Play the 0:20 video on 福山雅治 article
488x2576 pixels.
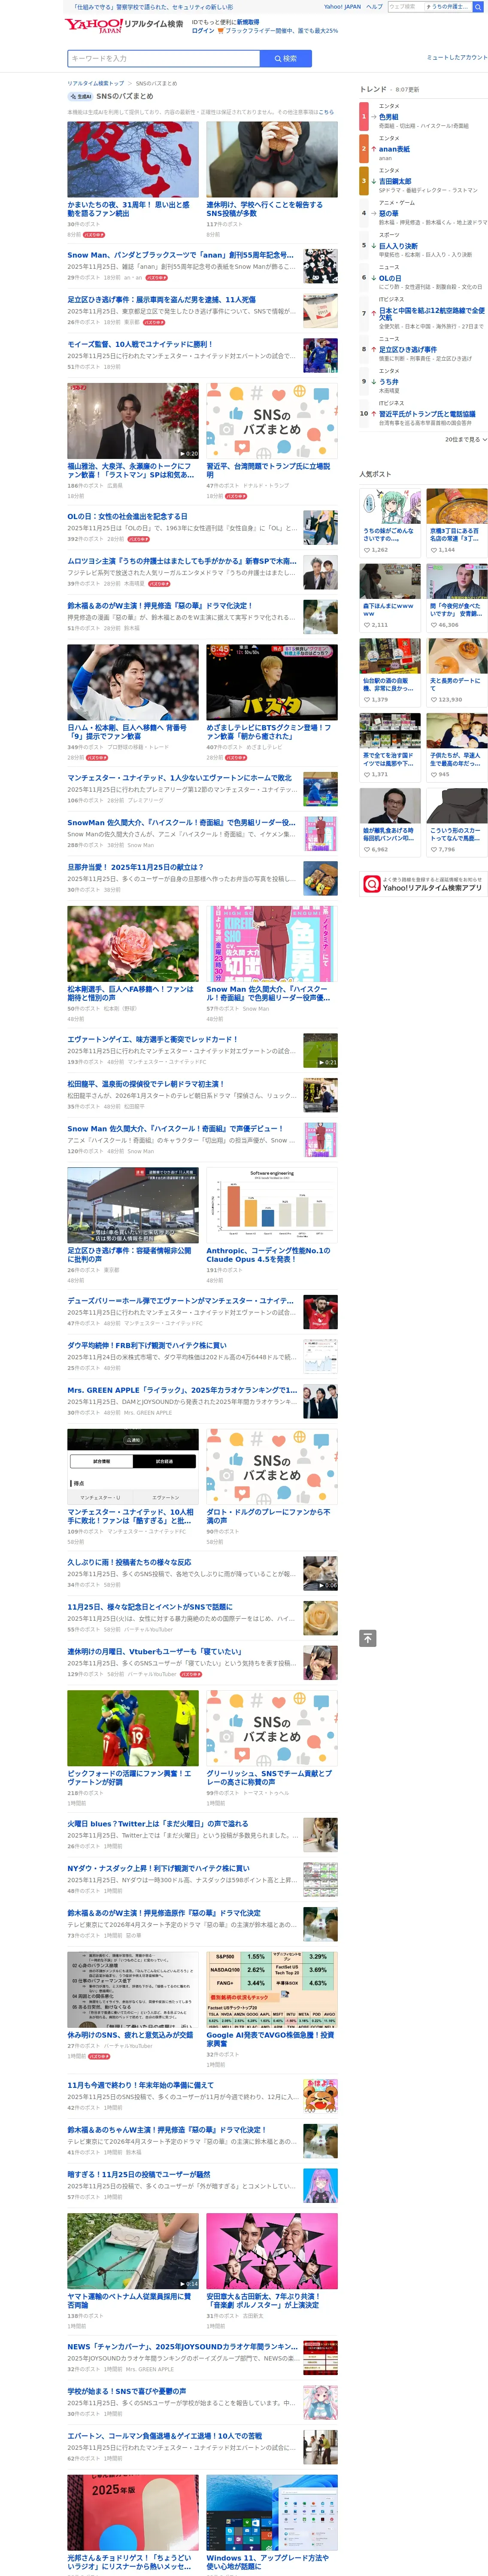point(132,421)
